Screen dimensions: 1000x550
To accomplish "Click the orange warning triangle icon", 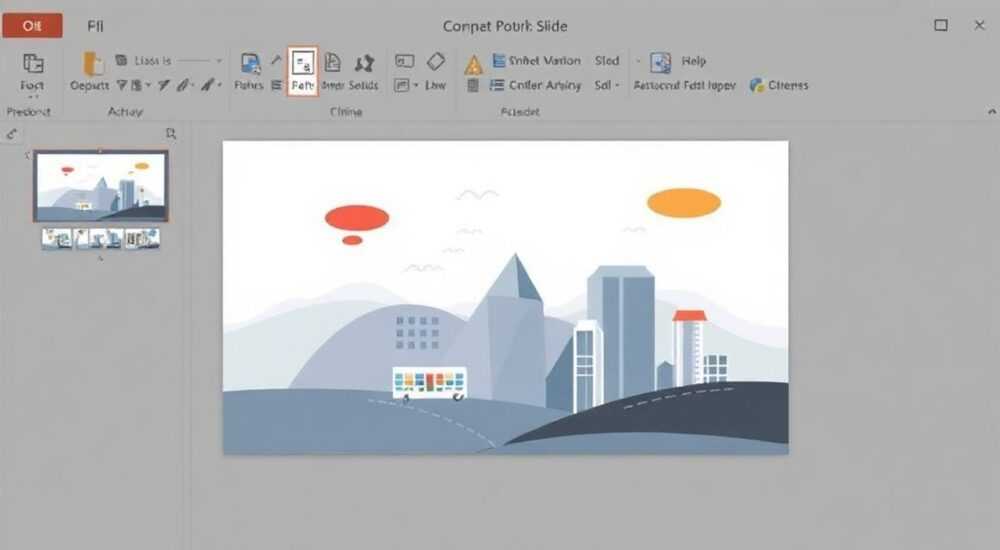I will point(473,65).
